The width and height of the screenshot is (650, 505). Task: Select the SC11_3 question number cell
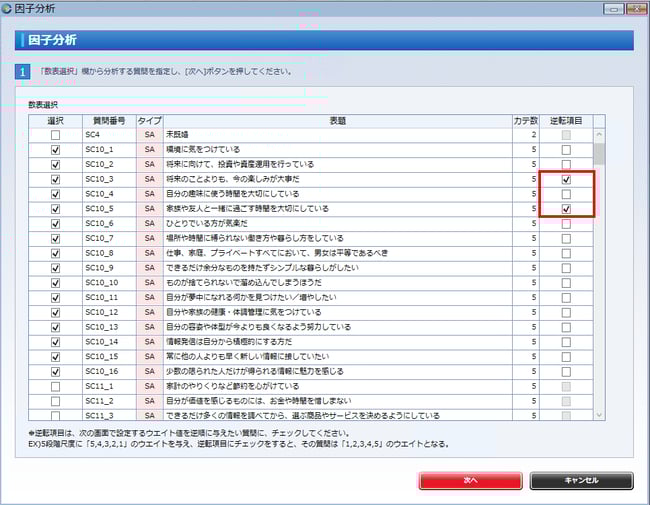click(x=109, y=415)
